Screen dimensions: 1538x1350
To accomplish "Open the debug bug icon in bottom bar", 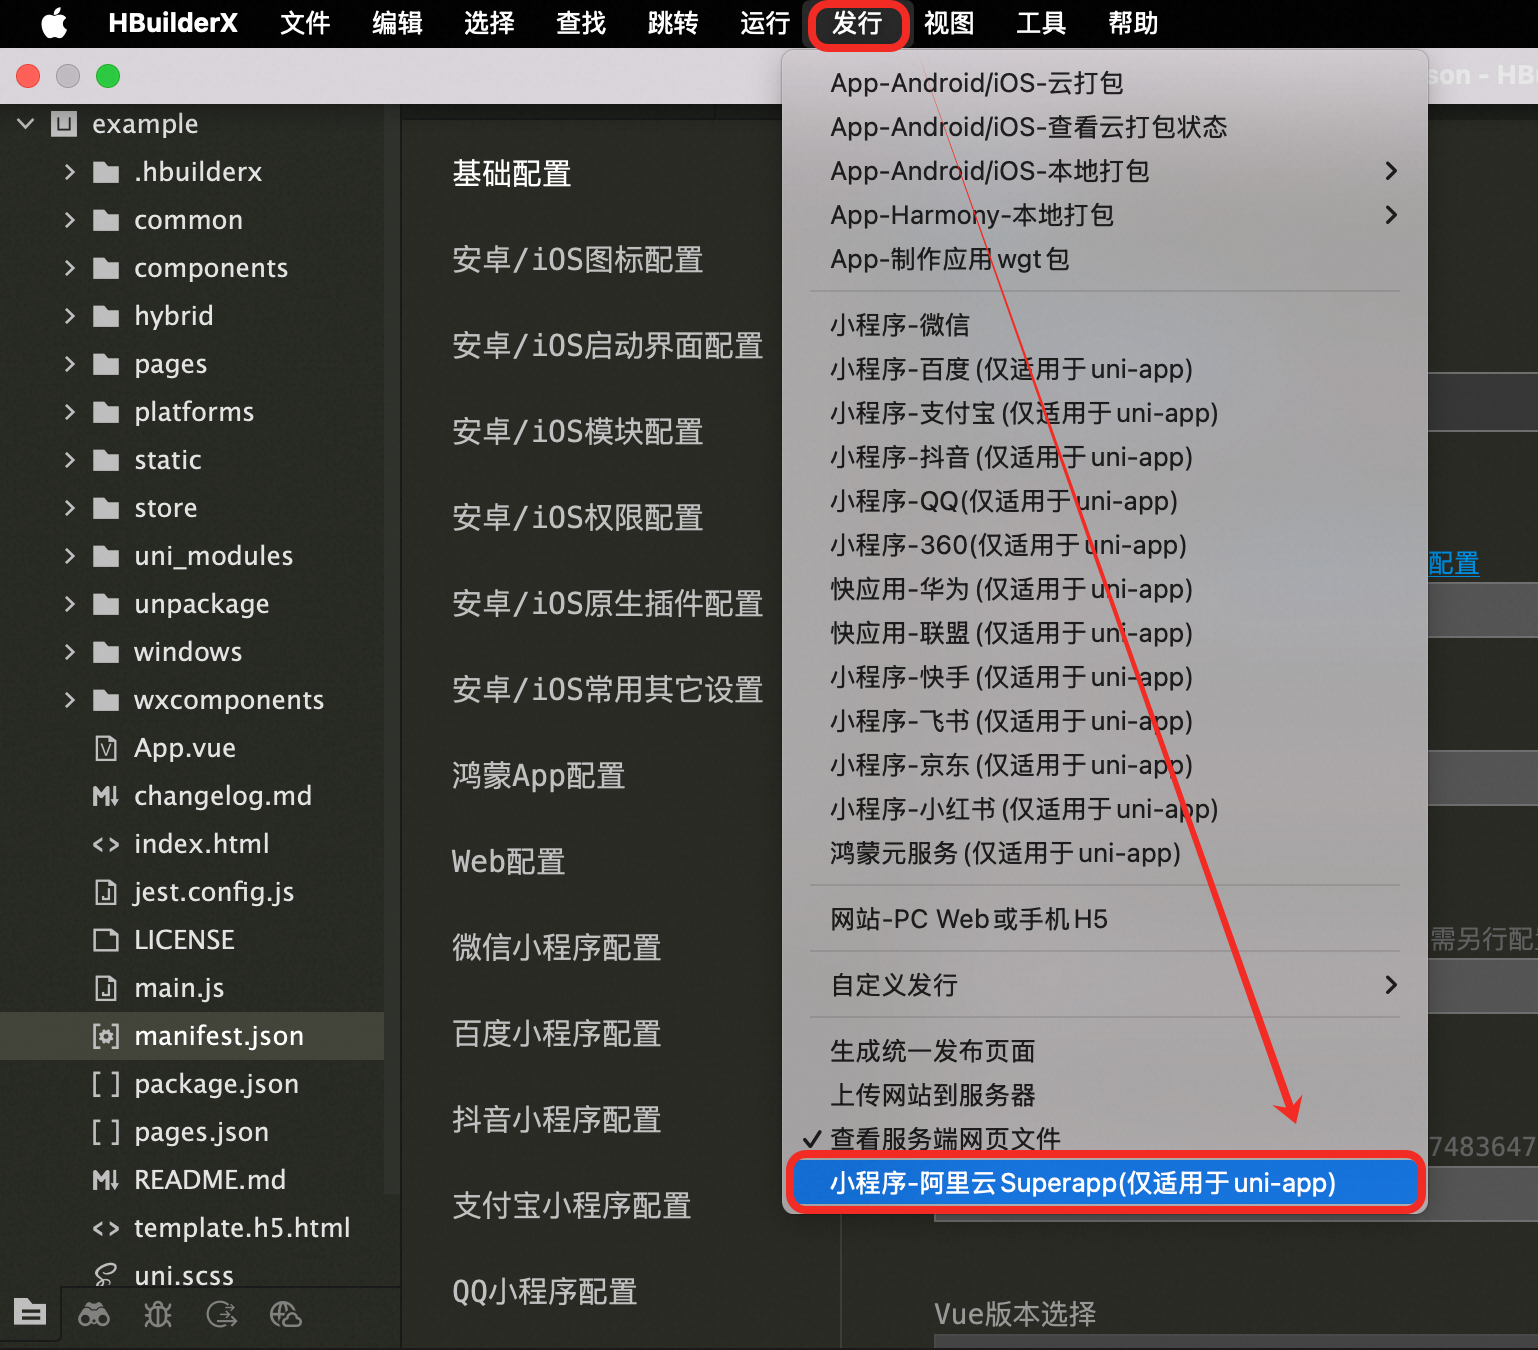I will click(x=158, y=1314).
